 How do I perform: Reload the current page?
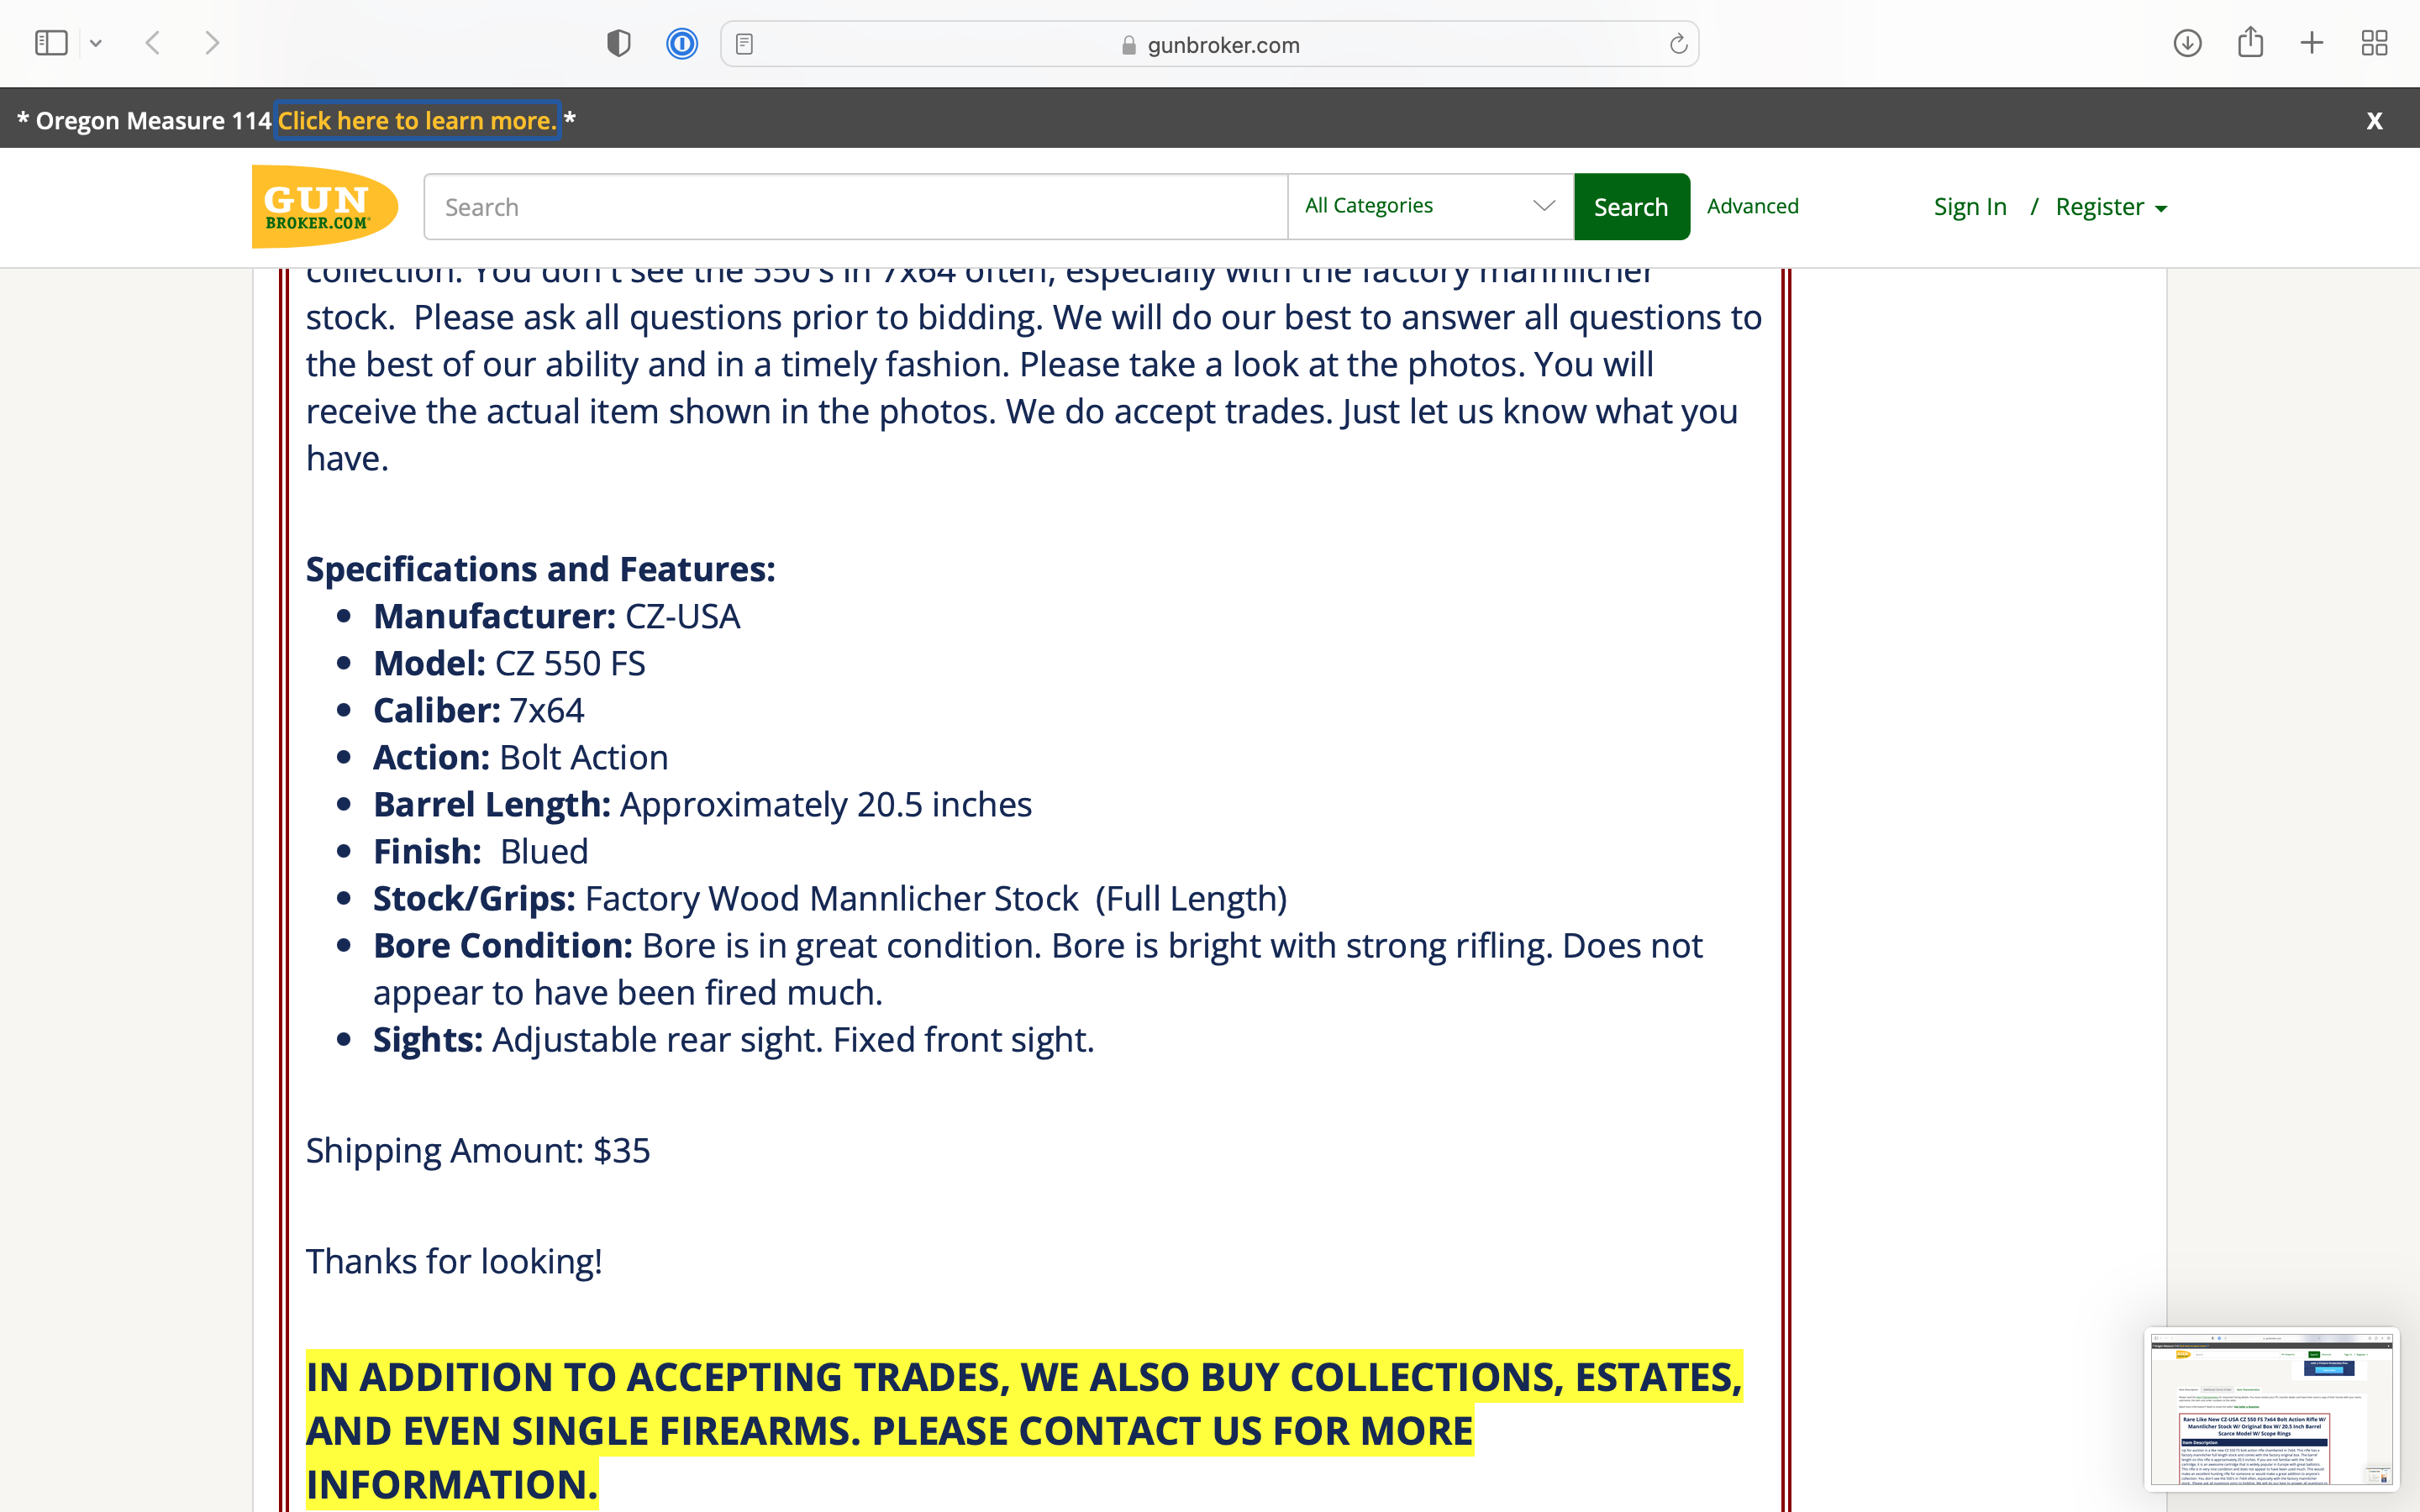[1678, 44]
